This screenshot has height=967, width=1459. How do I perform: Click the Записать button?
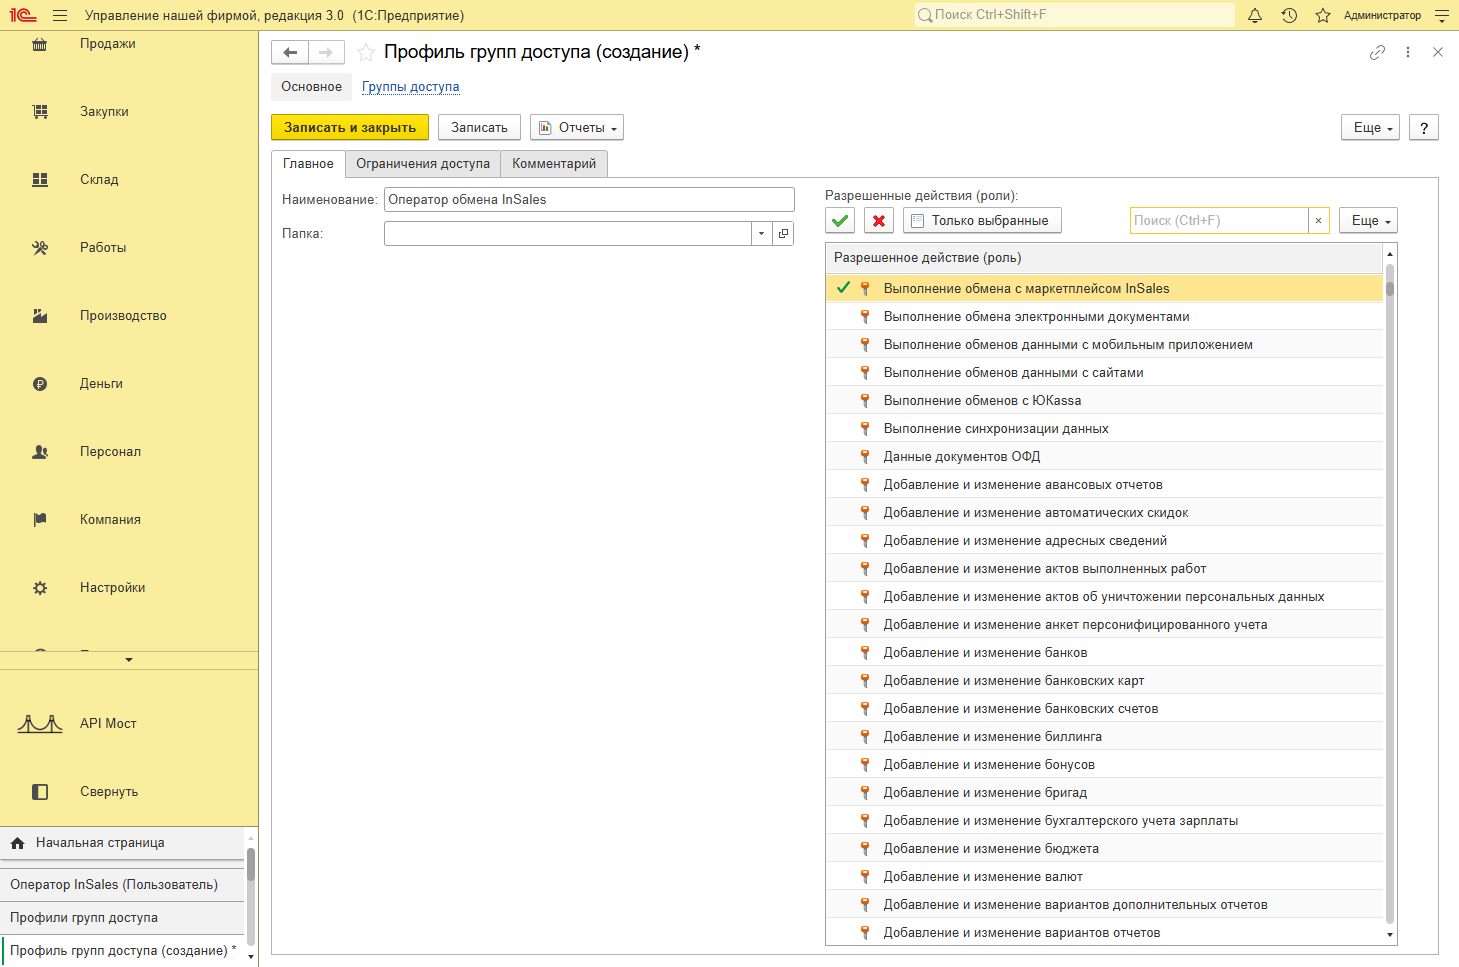click(479, 128)
